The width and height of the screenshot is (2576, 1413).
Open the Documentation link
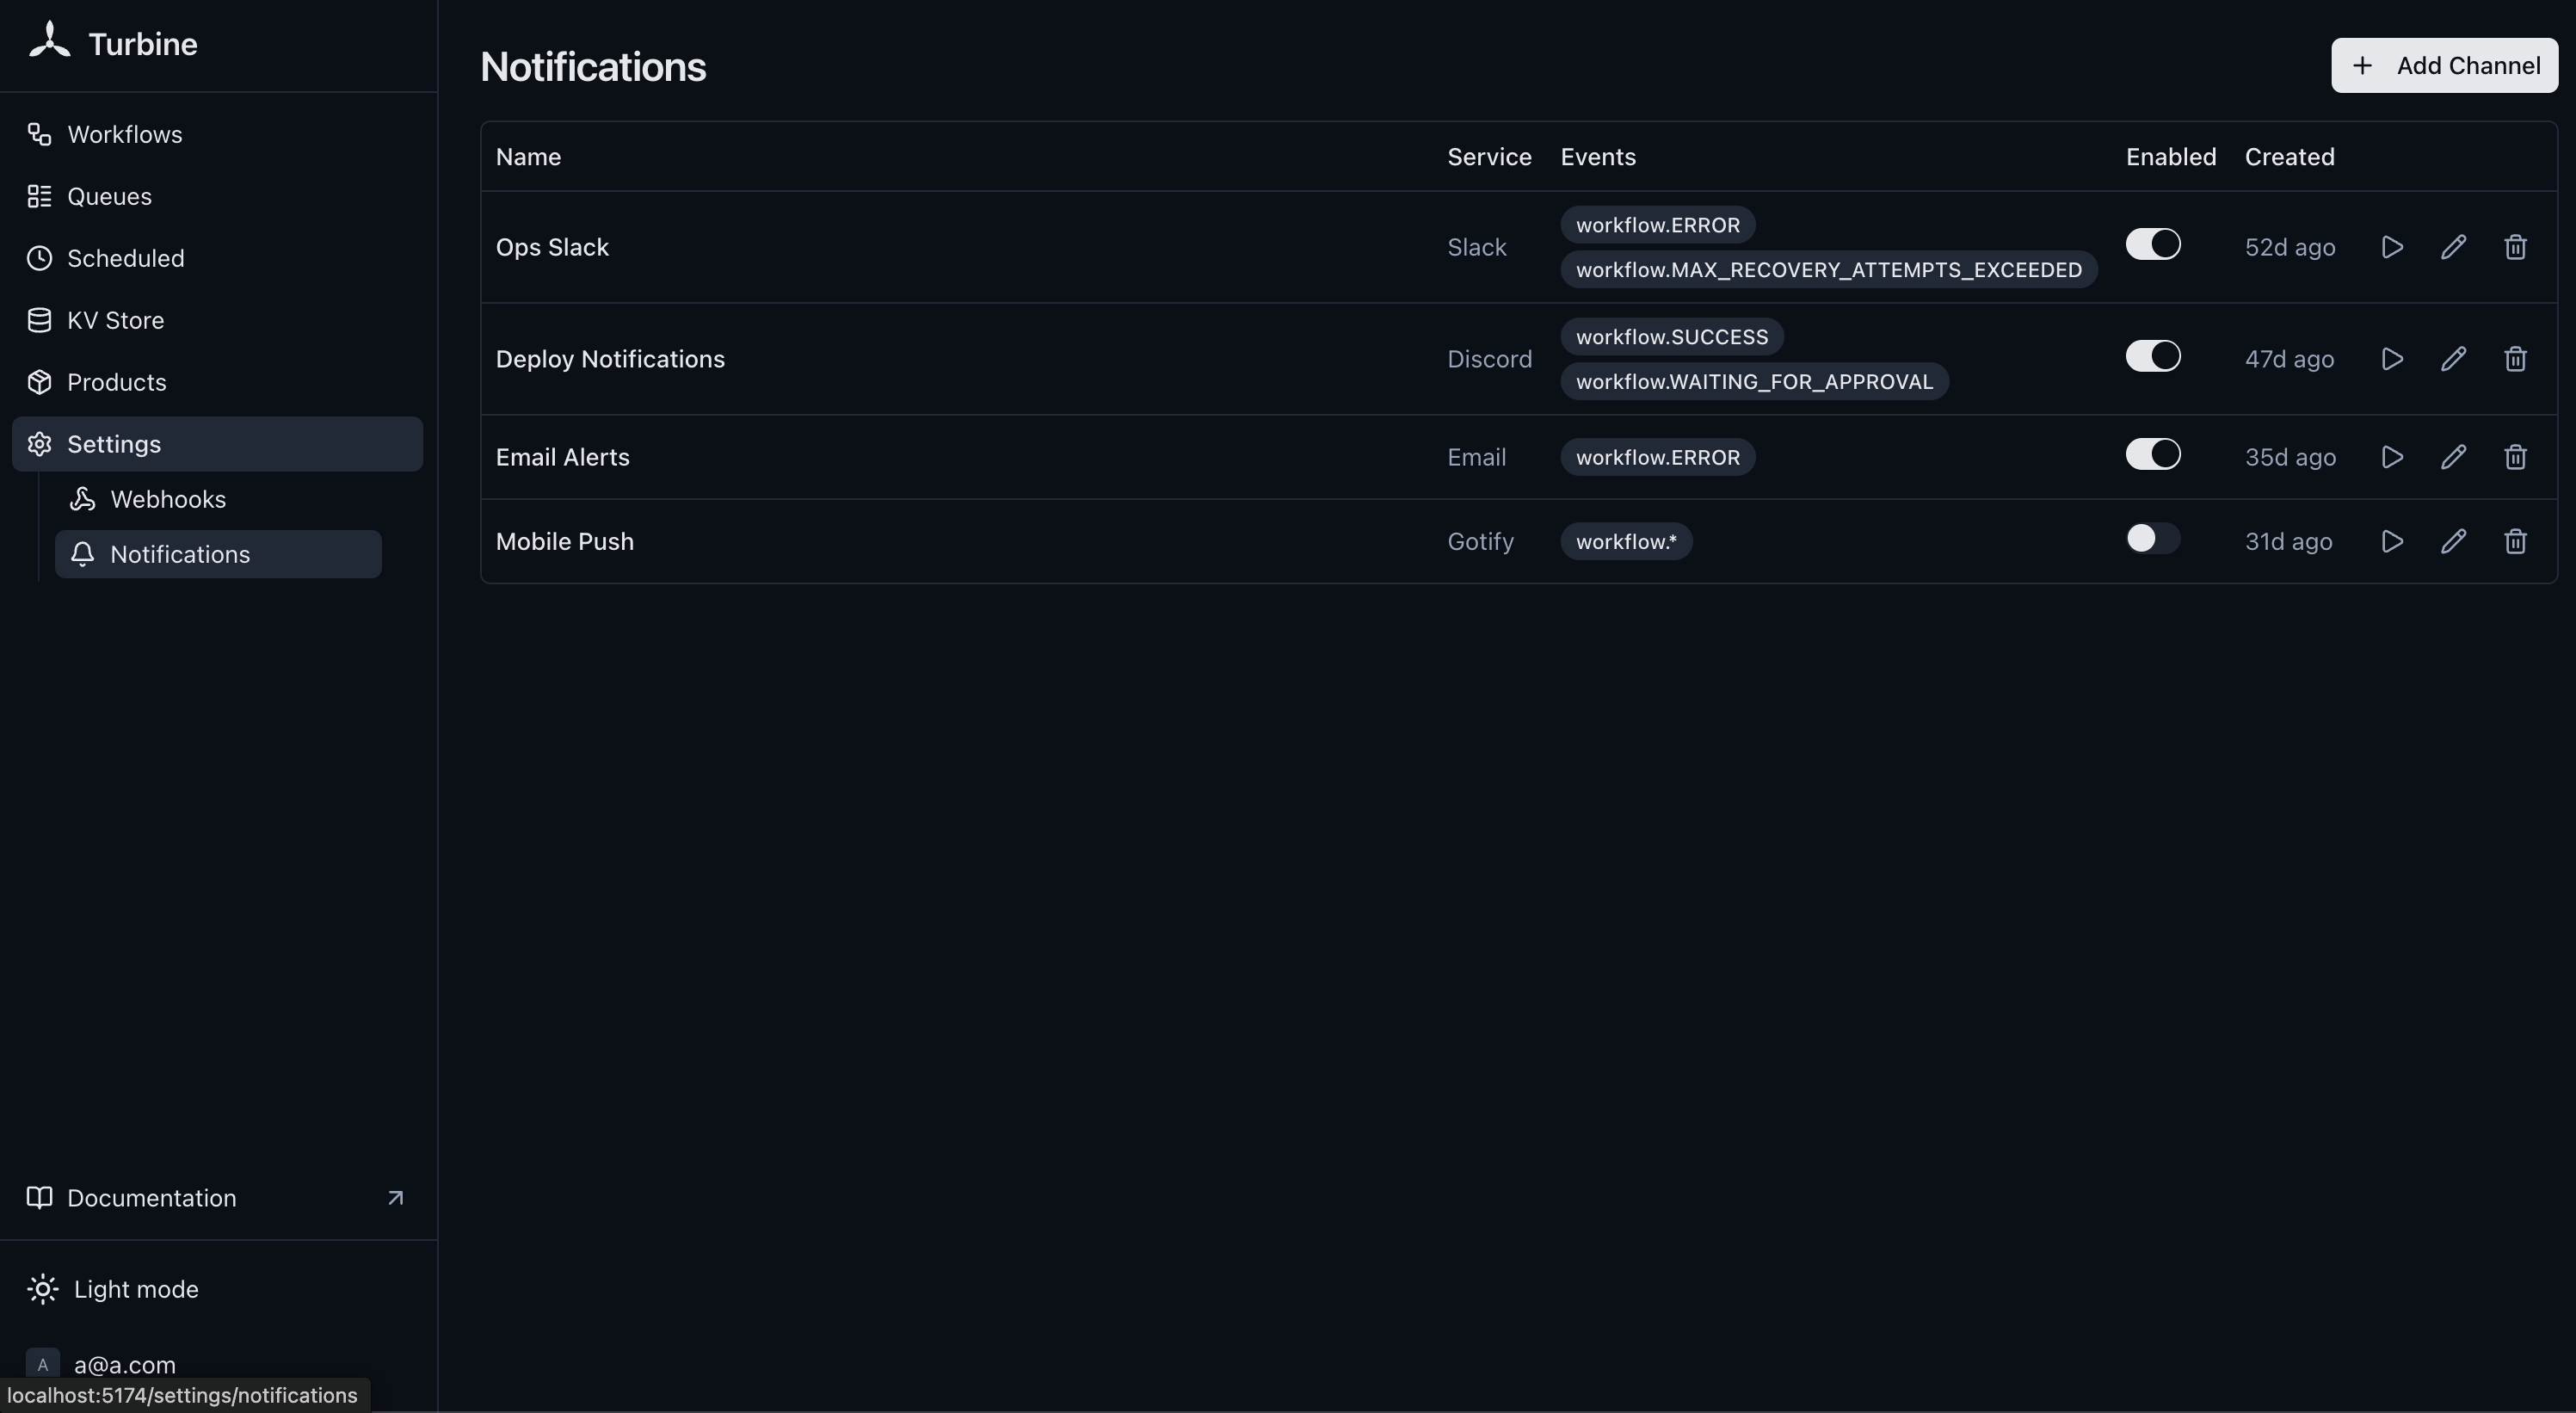[217, 1198]
